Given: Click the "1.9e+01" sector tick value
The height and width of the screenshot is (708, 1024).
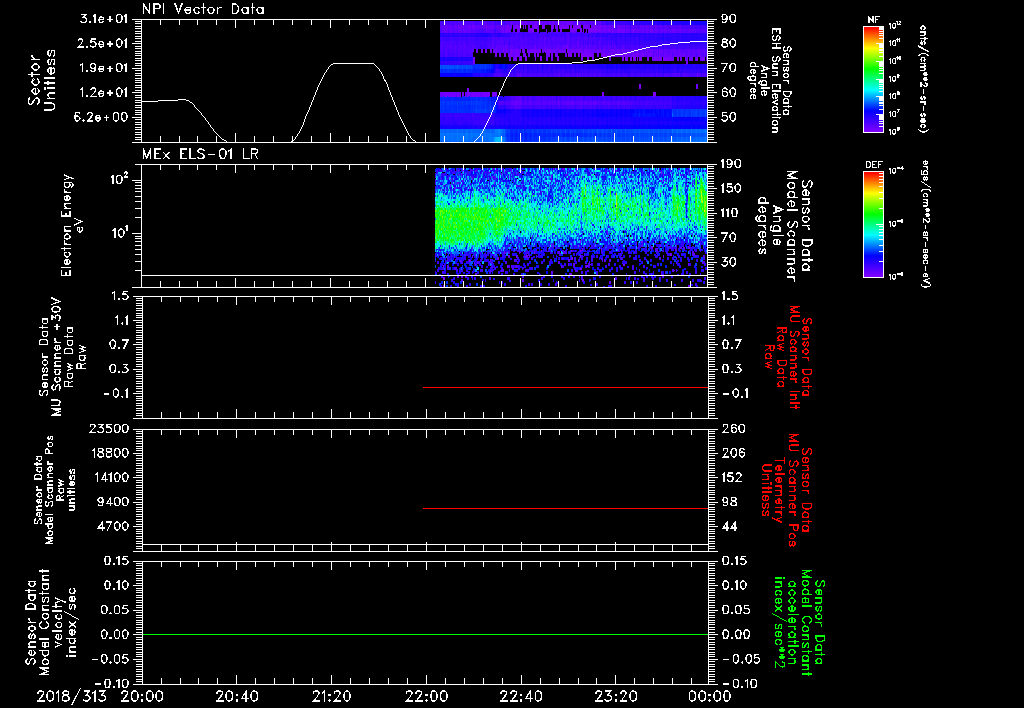Looking at the screenshot, I should [x=104, y=68].
